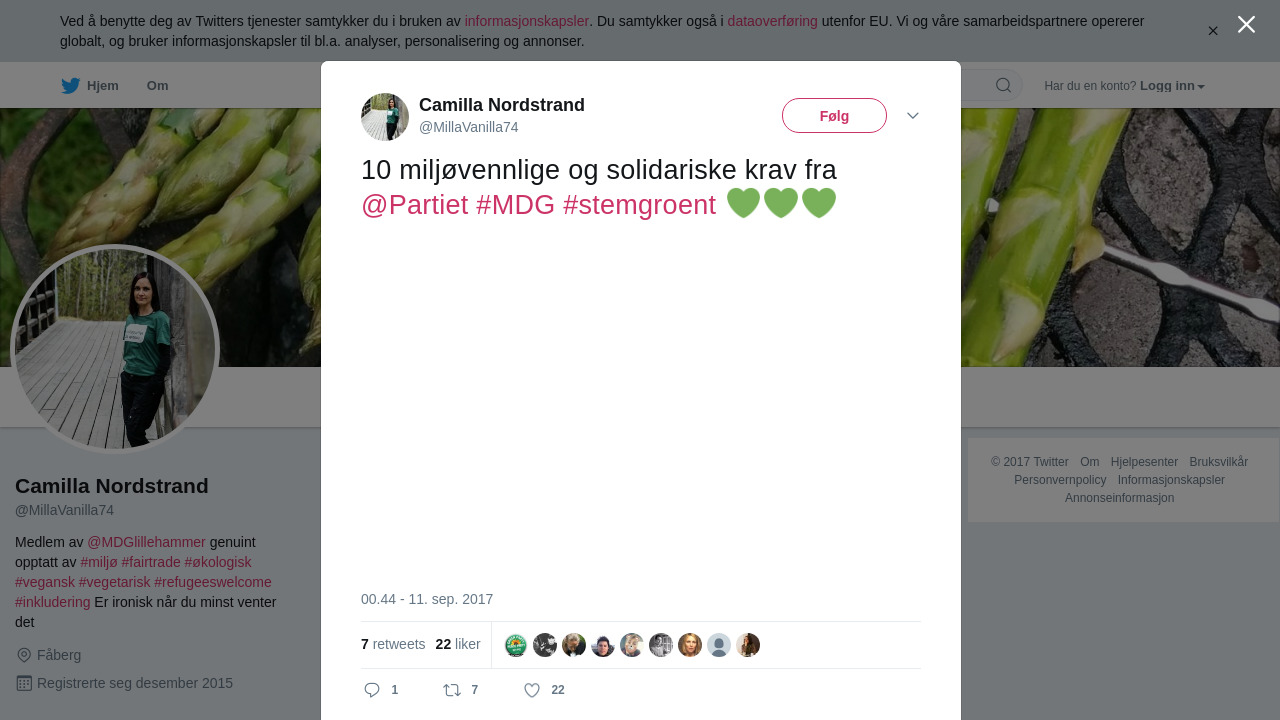
Task: Close the tweet overlay with large X
Action: pyautogui.click(x=1246, y=24)
